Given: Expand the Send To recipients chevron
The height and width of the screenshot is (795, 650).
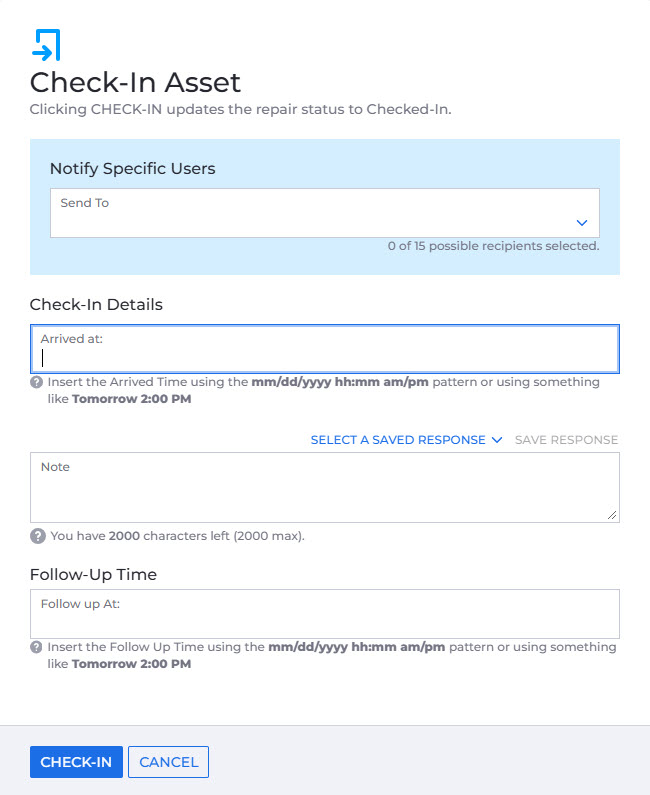Looking at the screenshot, I should click(582, 223).
